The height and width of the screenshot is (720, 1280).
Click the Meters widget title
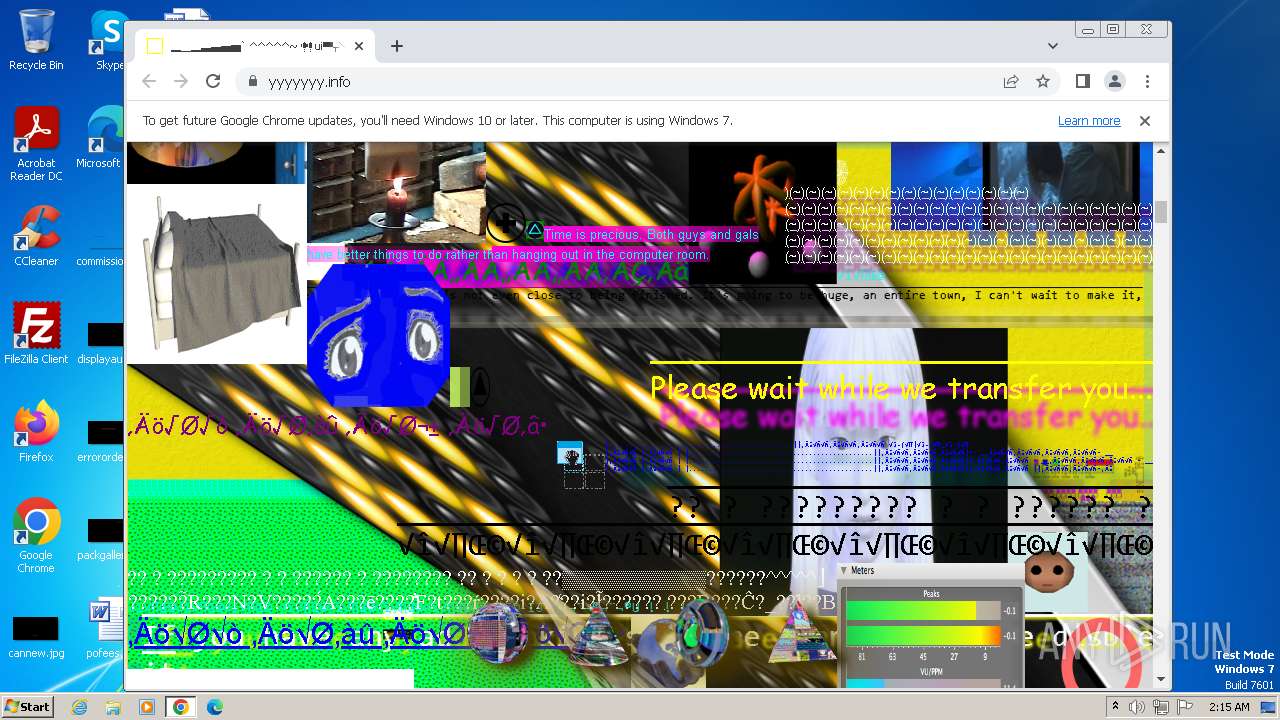pyautogui.click(x=862, y=570)
